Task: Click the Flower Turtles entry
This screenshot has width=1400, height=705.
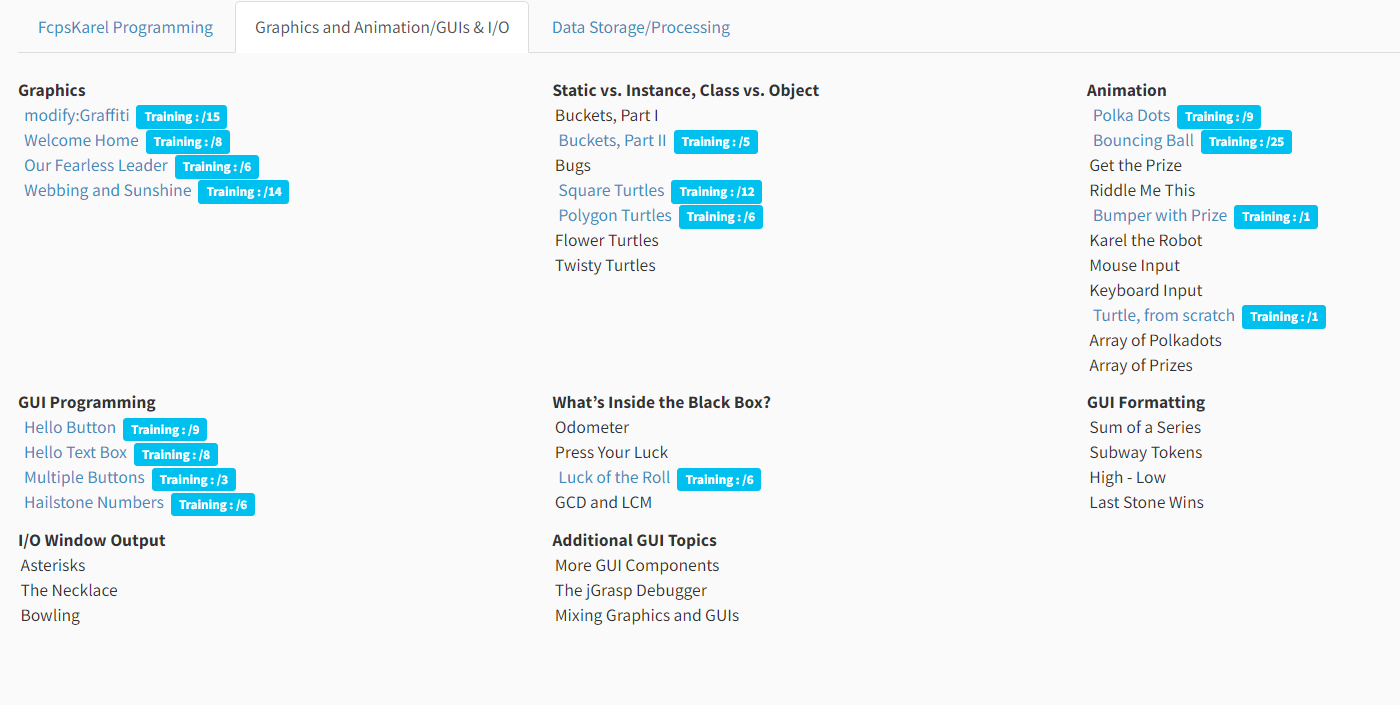Action: click(x=607, y=240)
